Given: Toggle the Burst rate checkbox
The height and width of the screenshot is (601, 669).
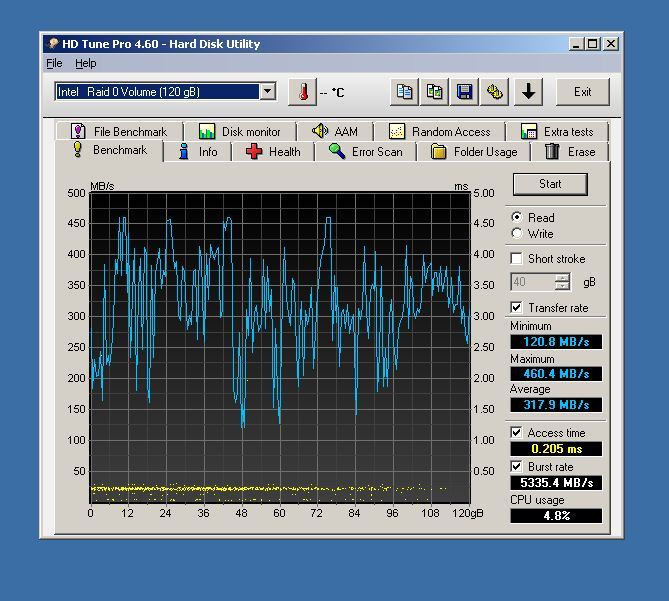Looking at the screenshot, I should pos(516,467).
